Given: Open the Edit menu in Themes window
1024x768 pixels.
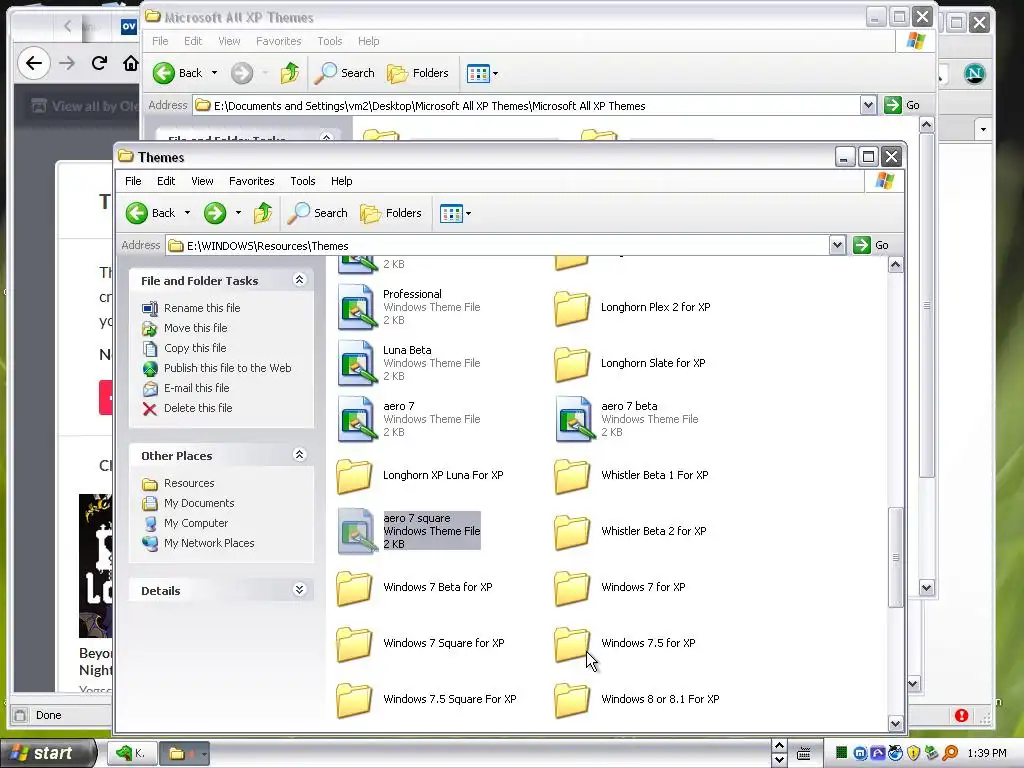Looking at the screenshot, I should pos(166,181).
